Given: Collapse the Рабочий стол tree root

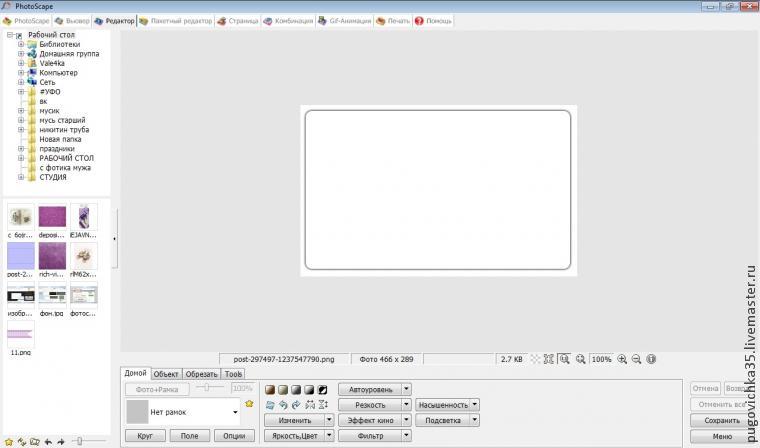Looking at the screenshot, I should (10, 35).
